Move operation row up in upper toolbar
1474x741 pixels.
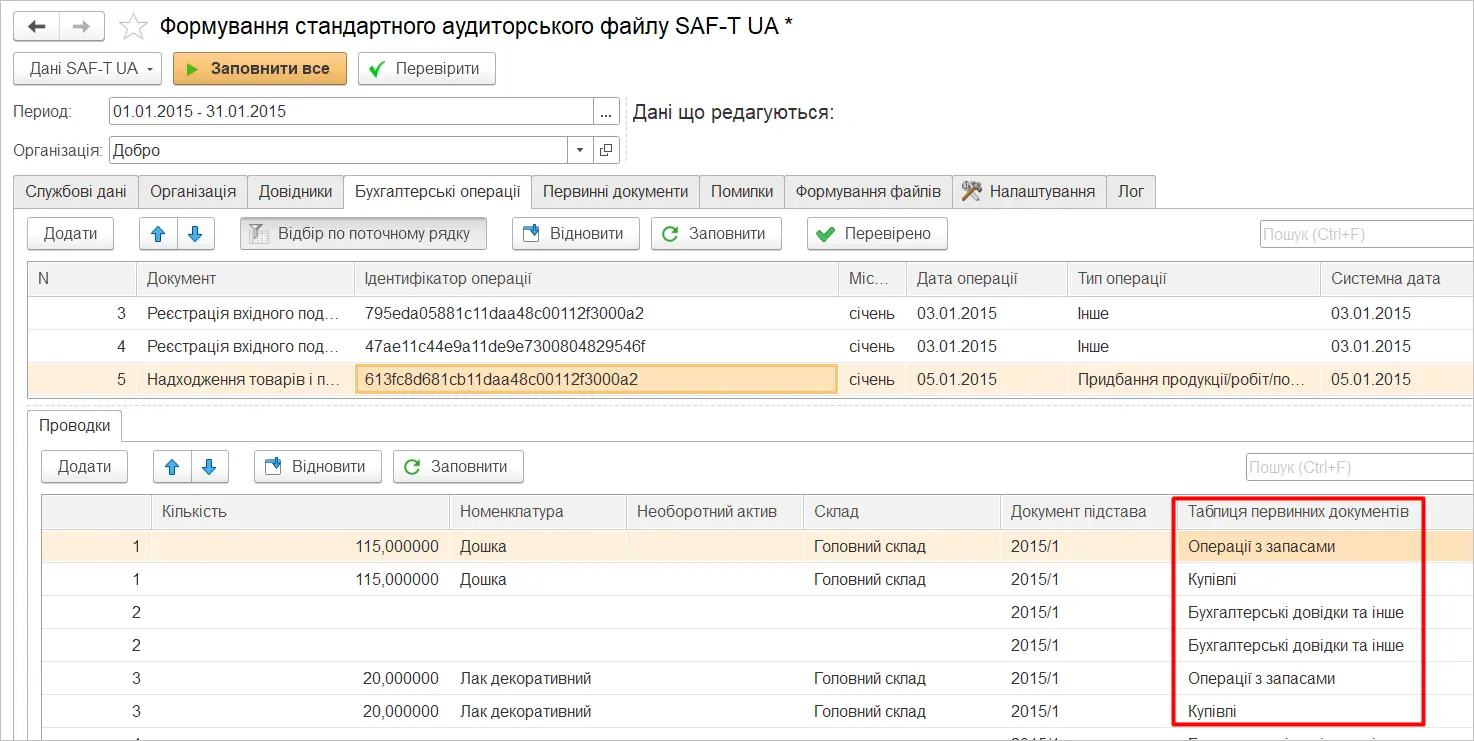157,234
